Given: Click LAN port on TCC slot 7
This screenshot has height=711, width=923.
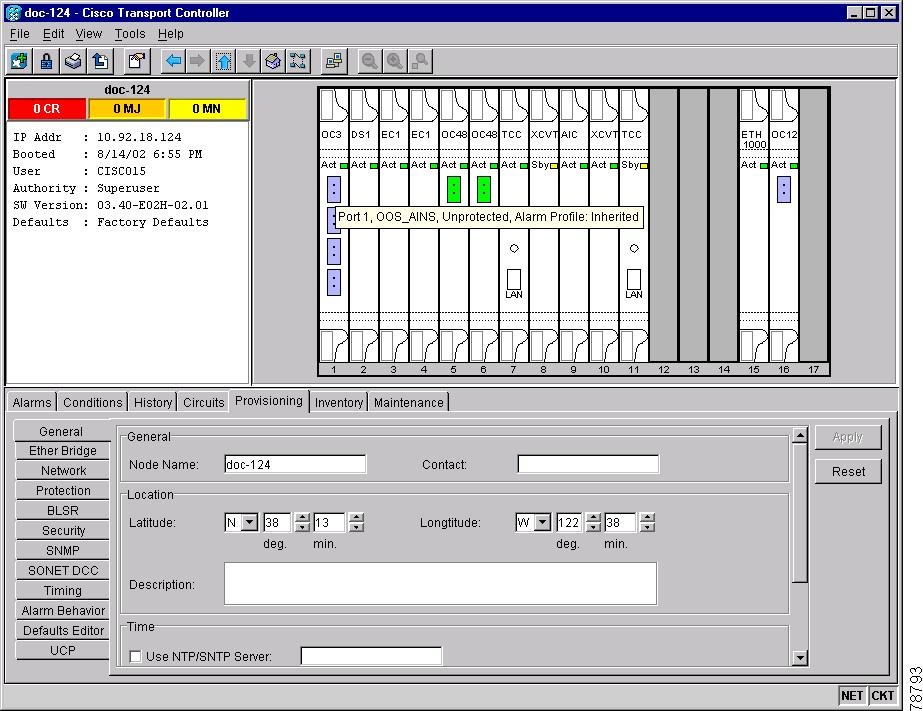Looking at the screenshot, I should 514,280.
